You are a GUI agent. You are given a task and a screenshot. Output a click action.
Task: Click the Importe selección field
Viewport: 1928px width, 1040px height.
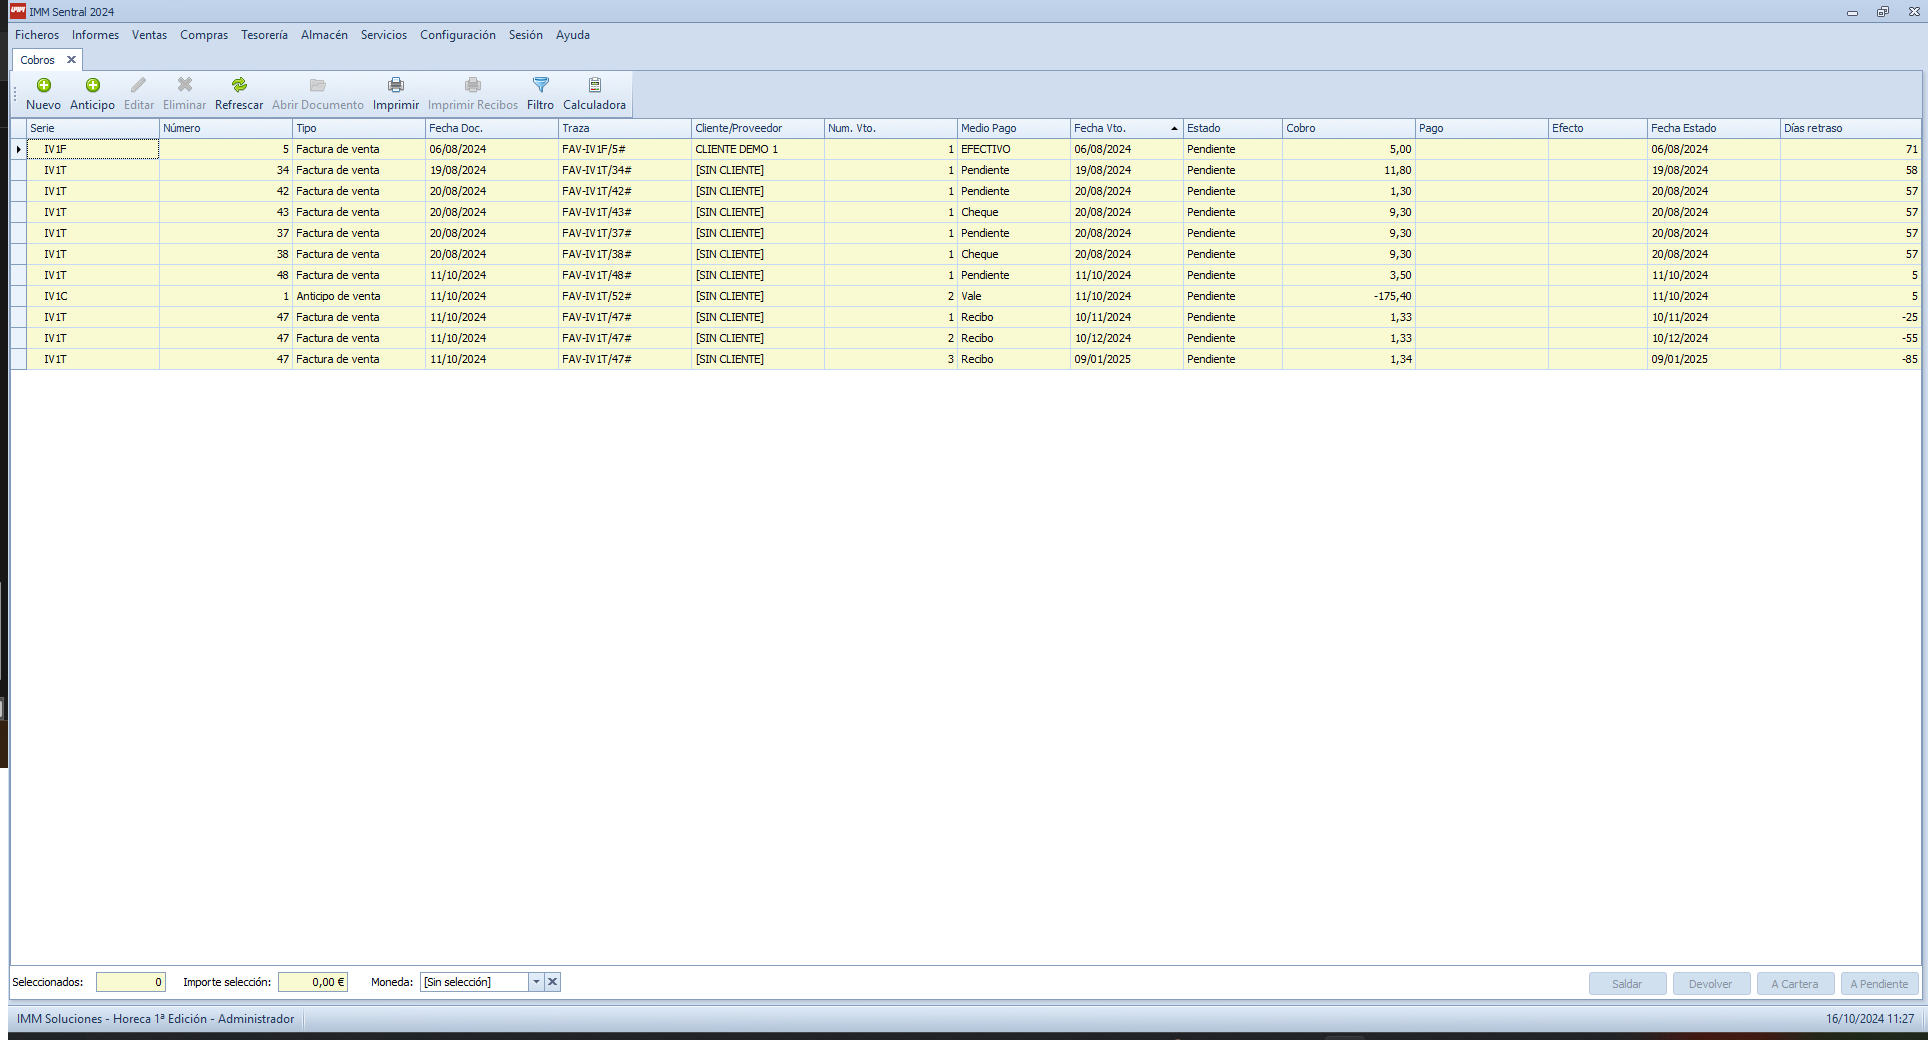tap(313, 982)
